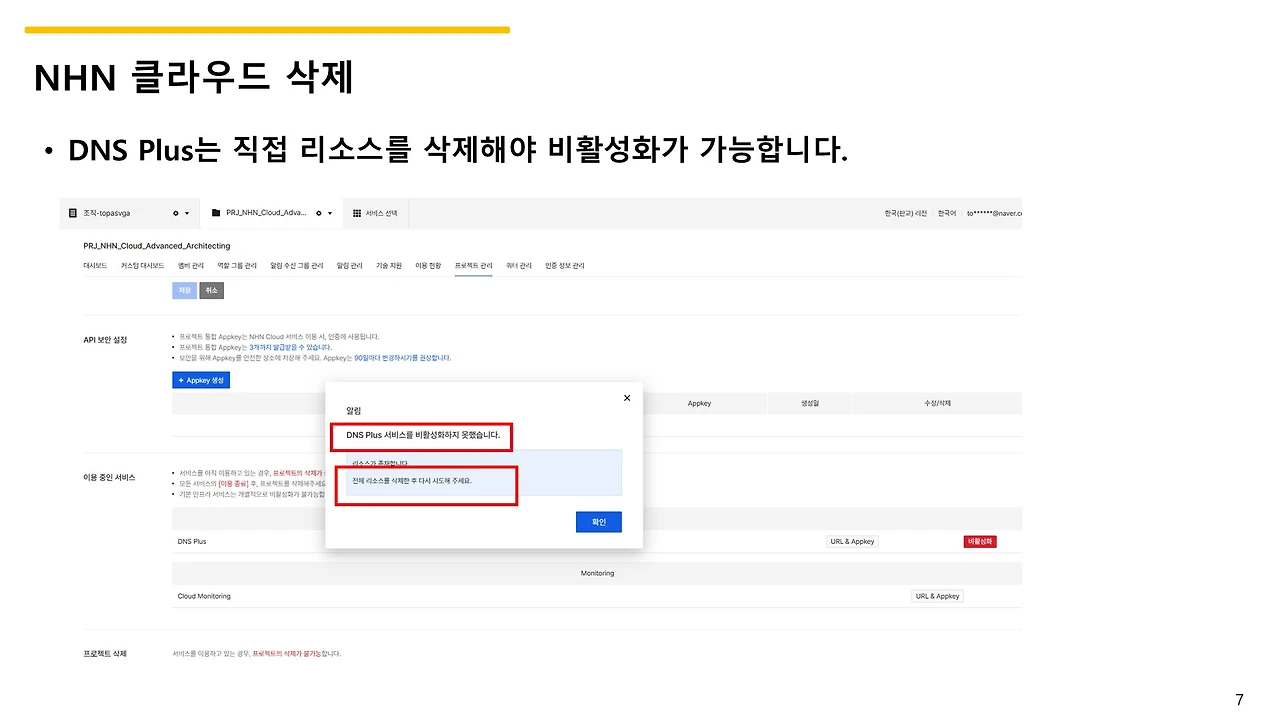Click the DNS Plus service row name
This screenshot has height=720, width=1280.
point(192,541)
